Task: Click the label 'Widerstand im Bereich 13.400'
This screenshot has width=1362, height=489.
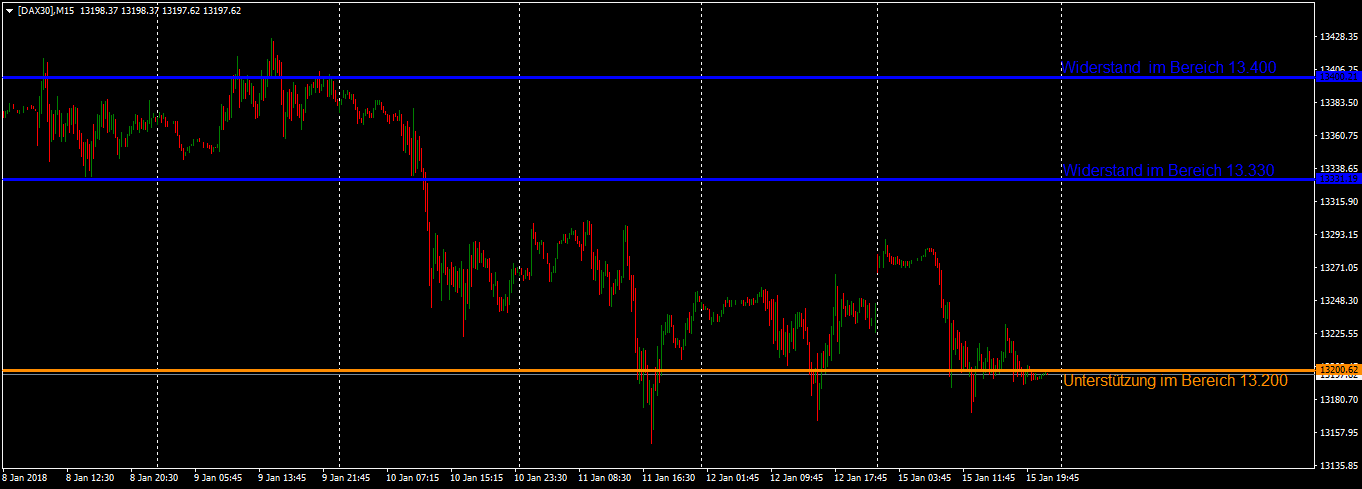Action: pyautogui.click(x=1169, y=68)
